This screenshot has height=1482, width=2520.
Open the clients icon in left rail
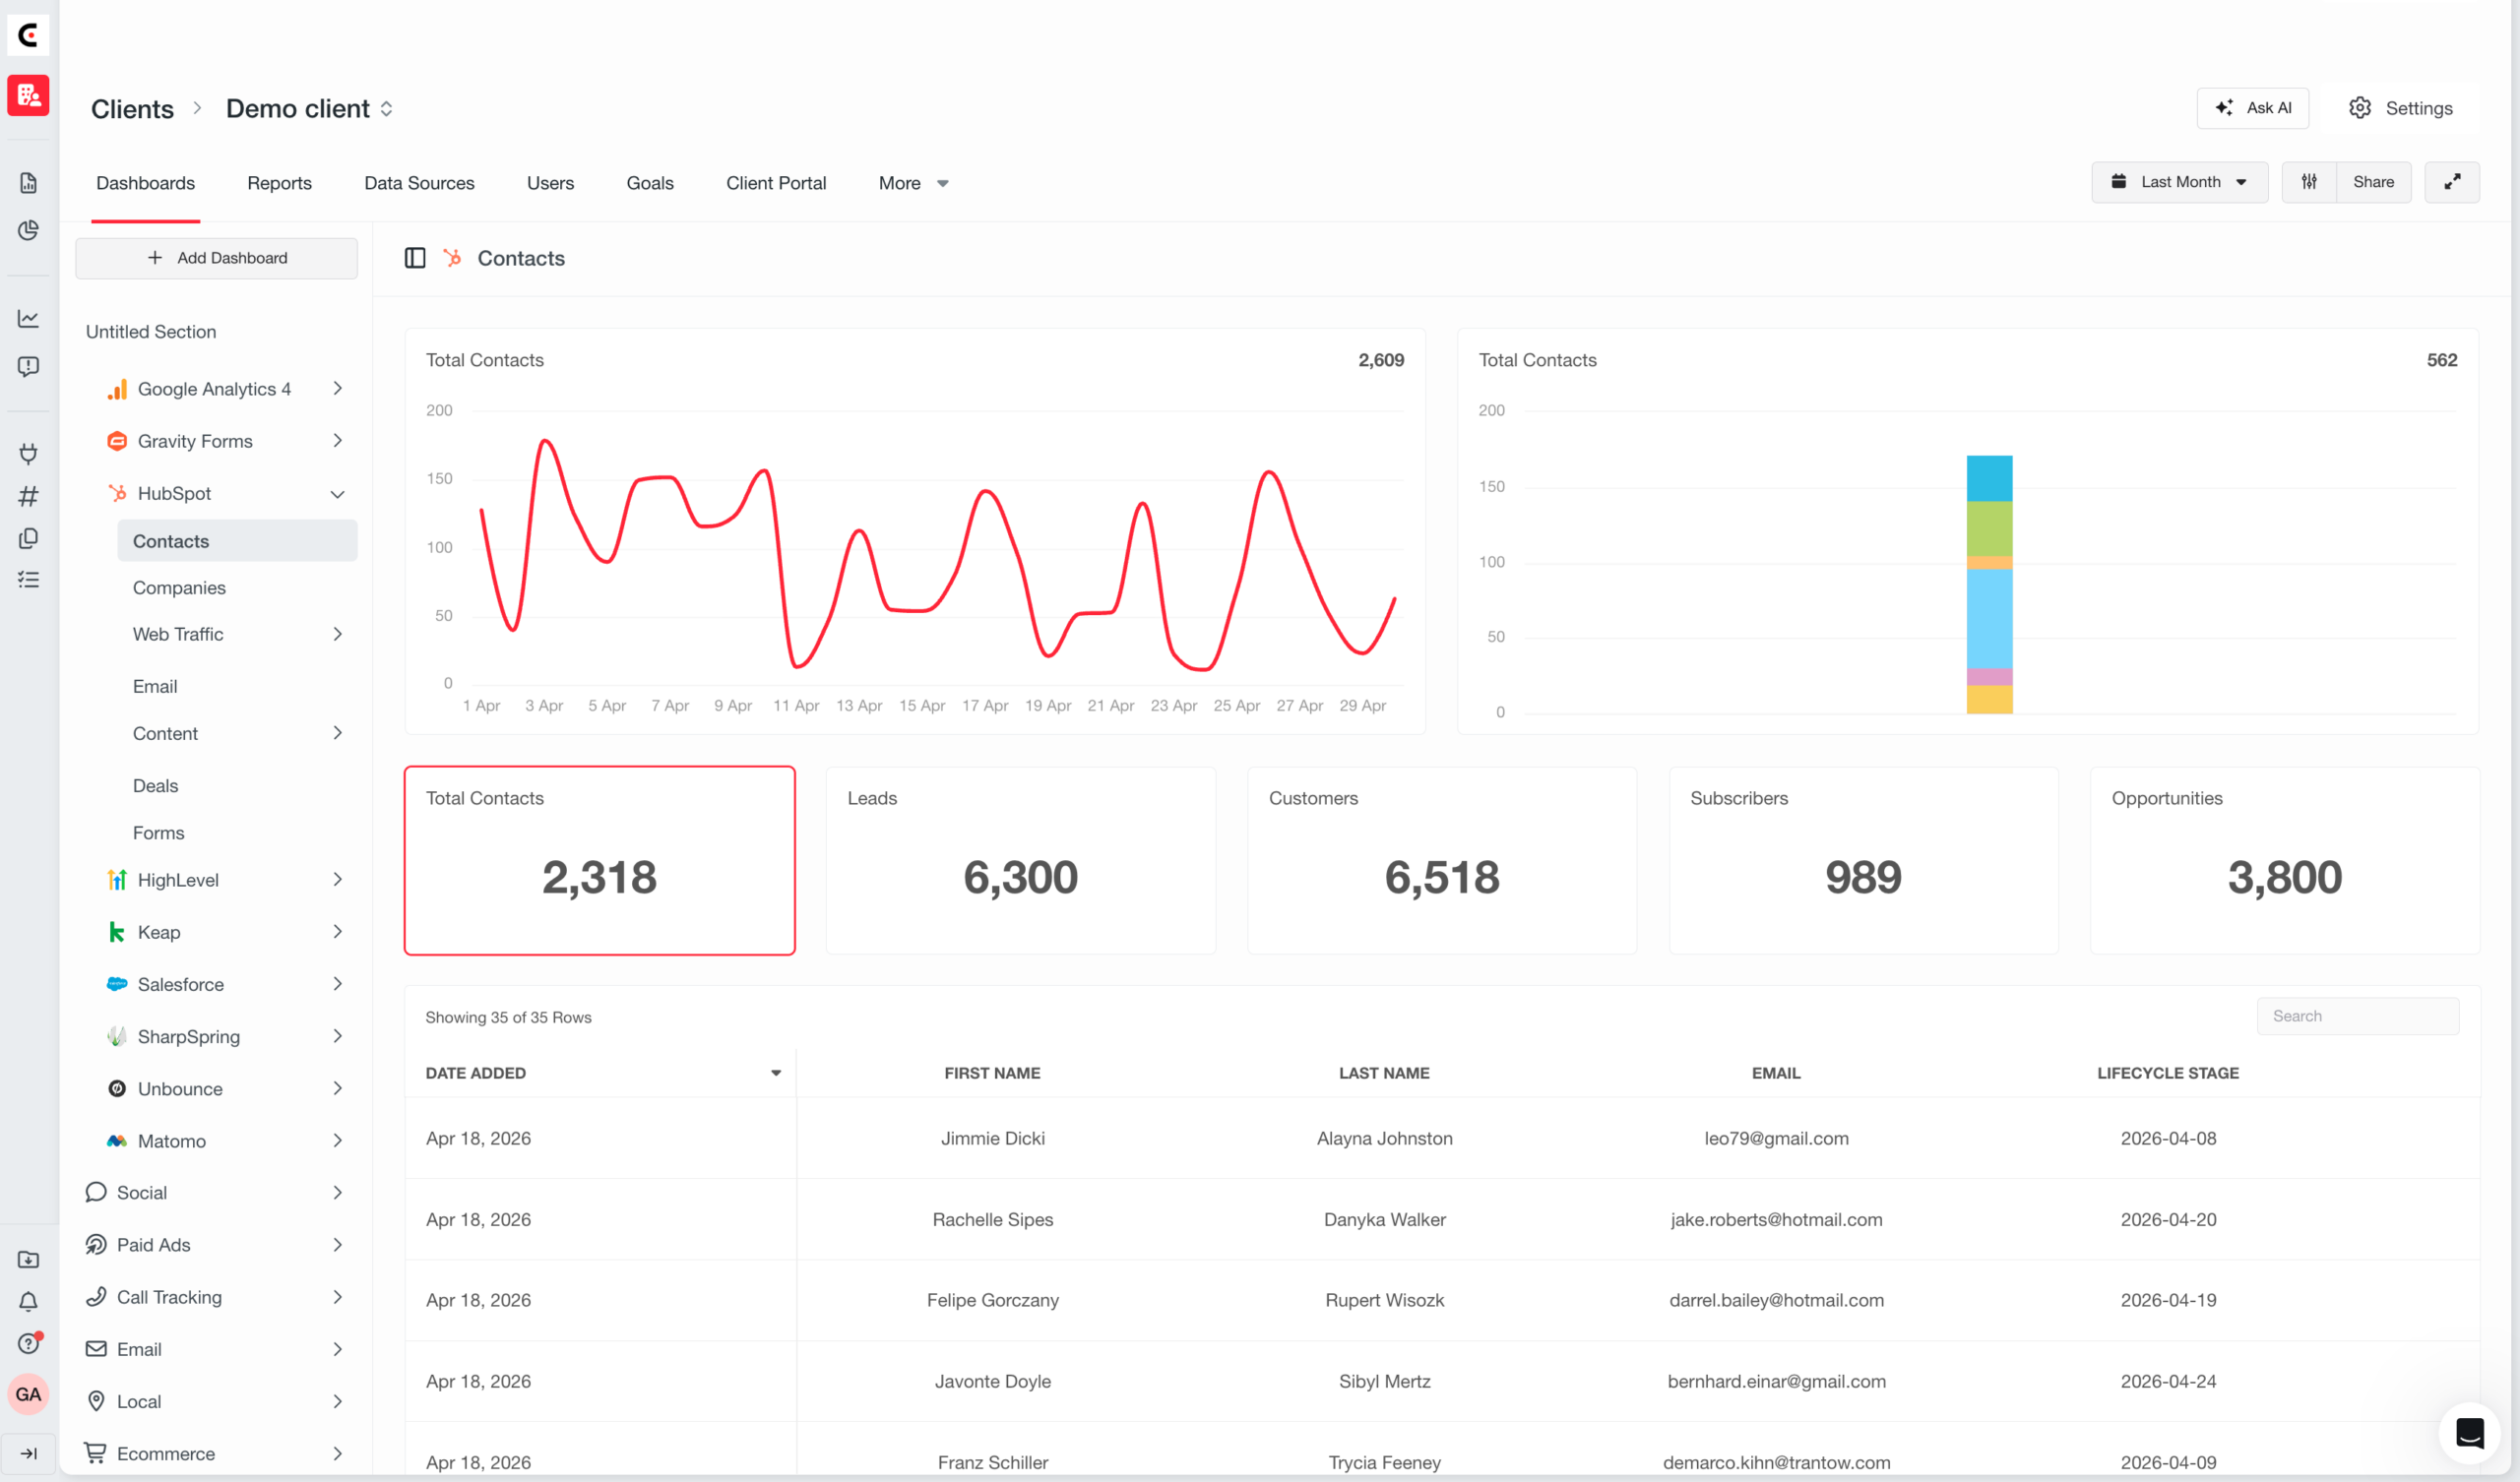(x=28, y=96)
